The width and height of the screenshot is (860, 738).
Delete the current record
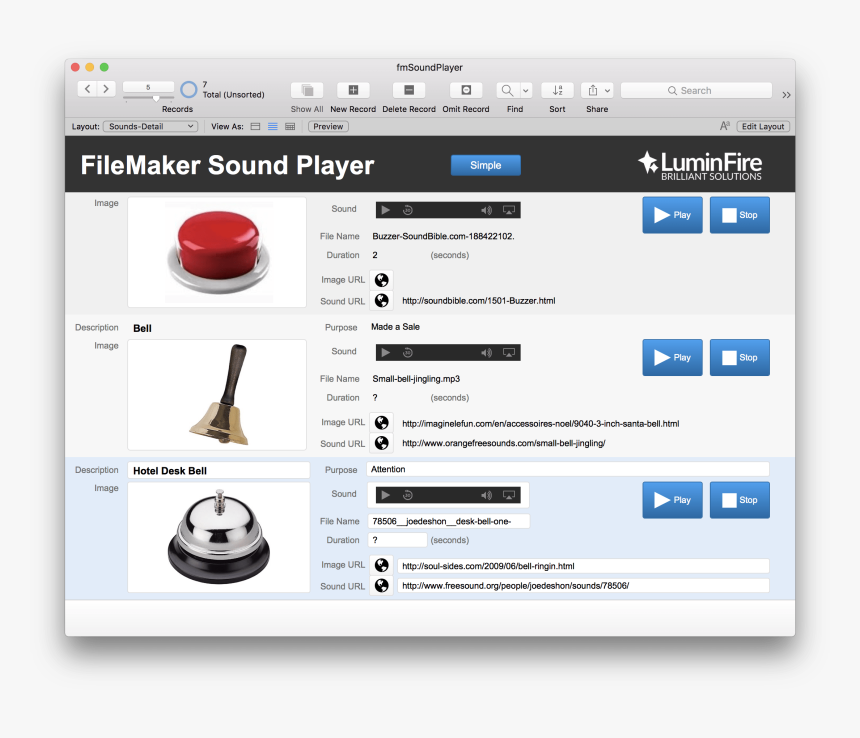click(408, 92)
